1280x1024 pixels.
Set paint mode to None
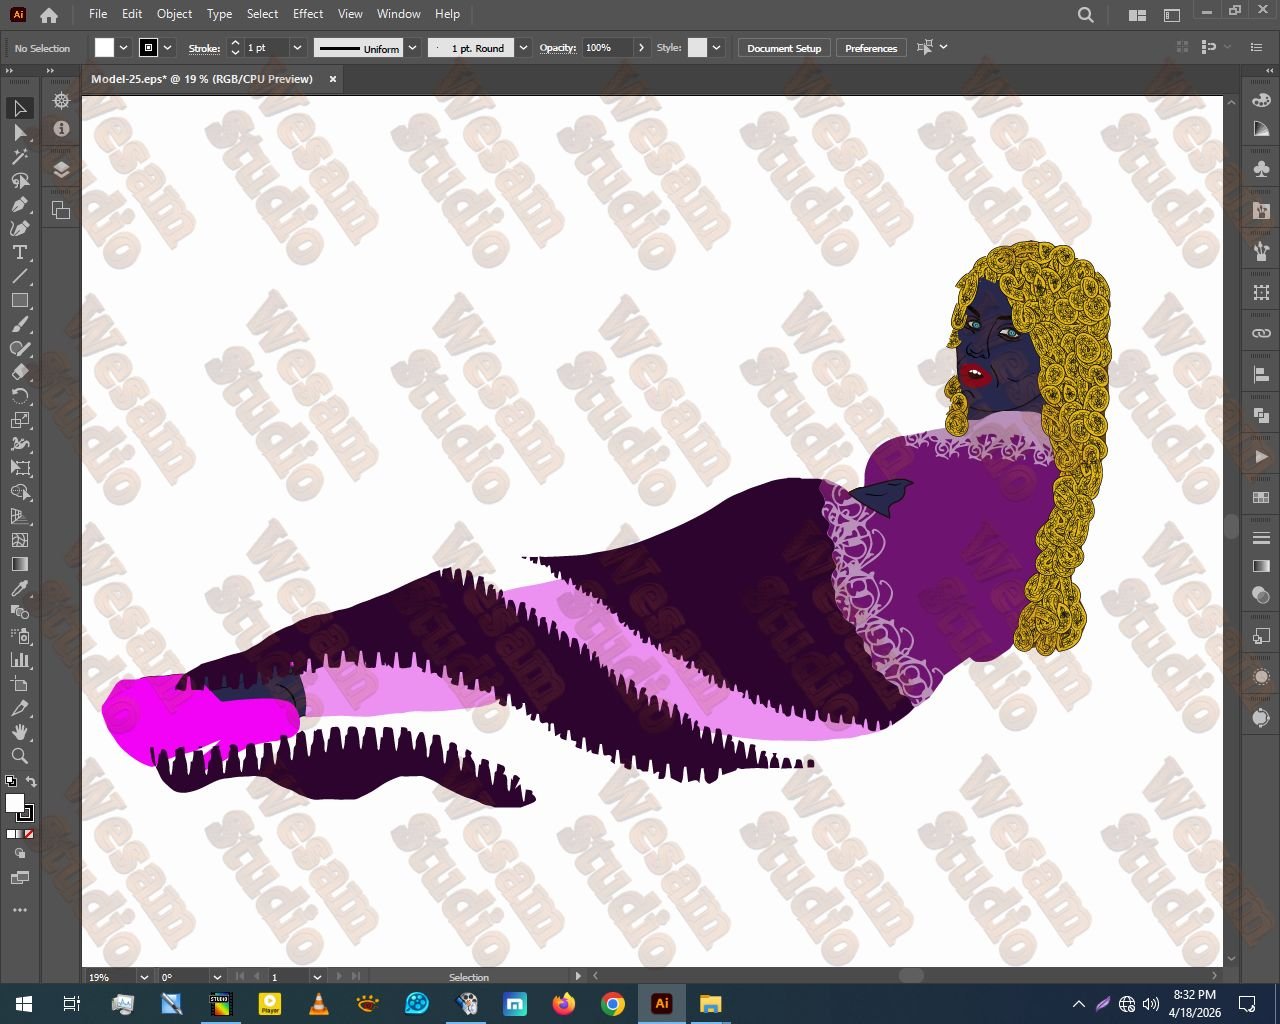(x=29, y=834)
